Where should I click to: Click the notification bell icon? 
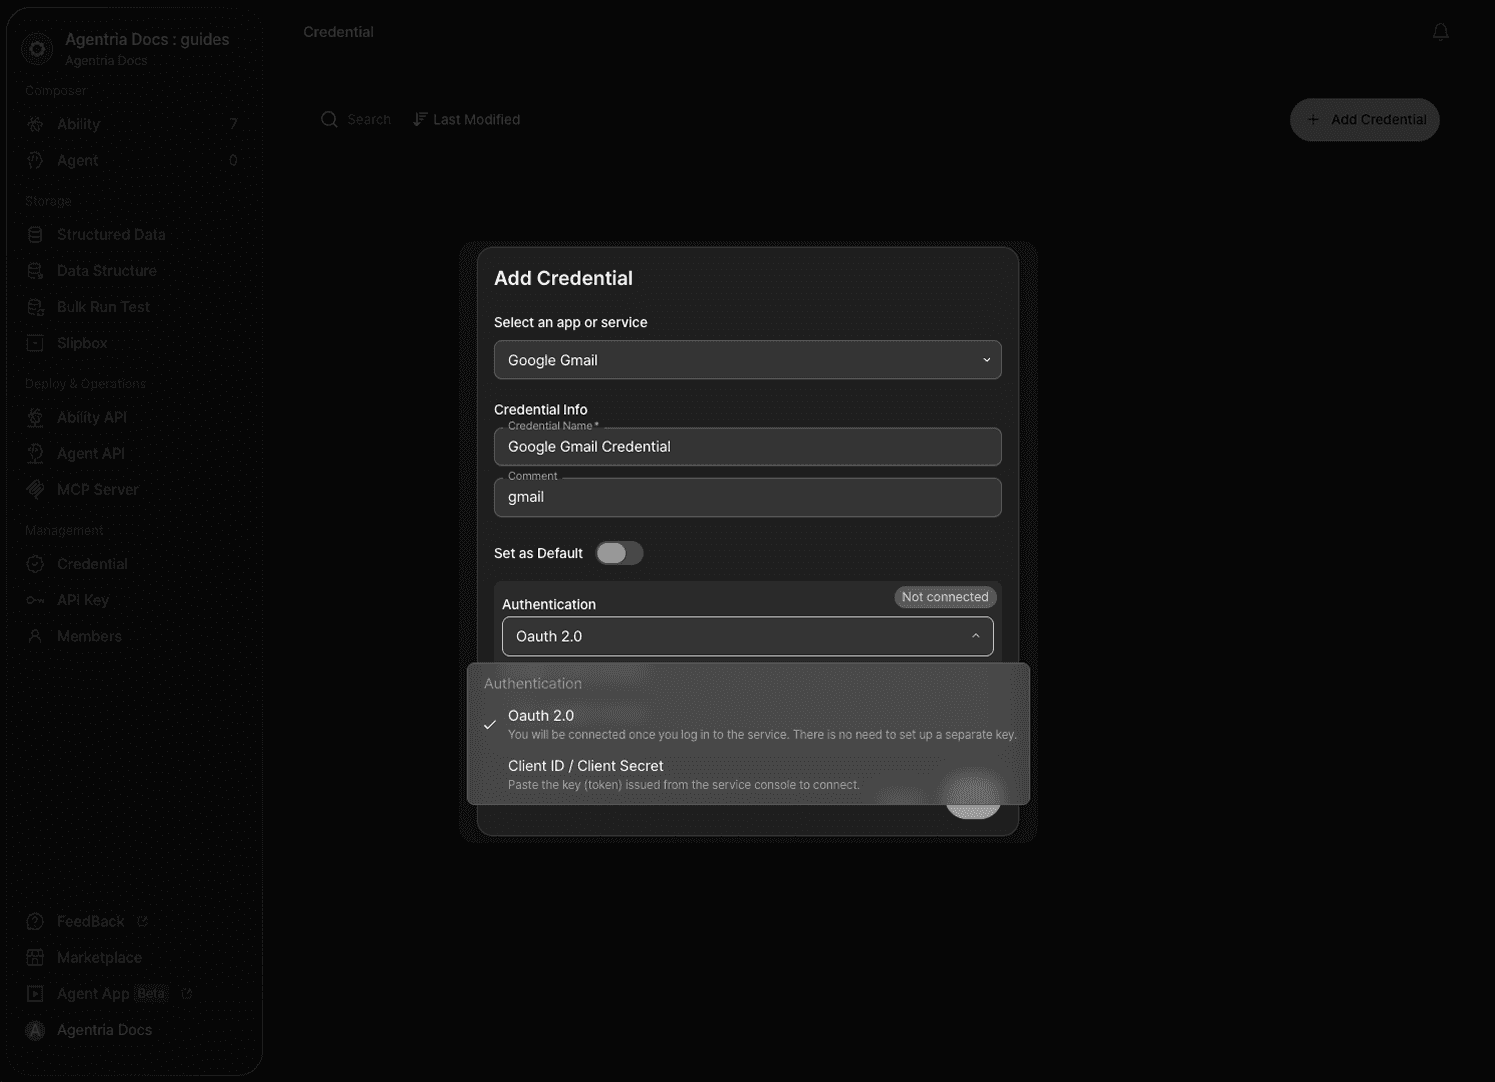click(1440, 32)
